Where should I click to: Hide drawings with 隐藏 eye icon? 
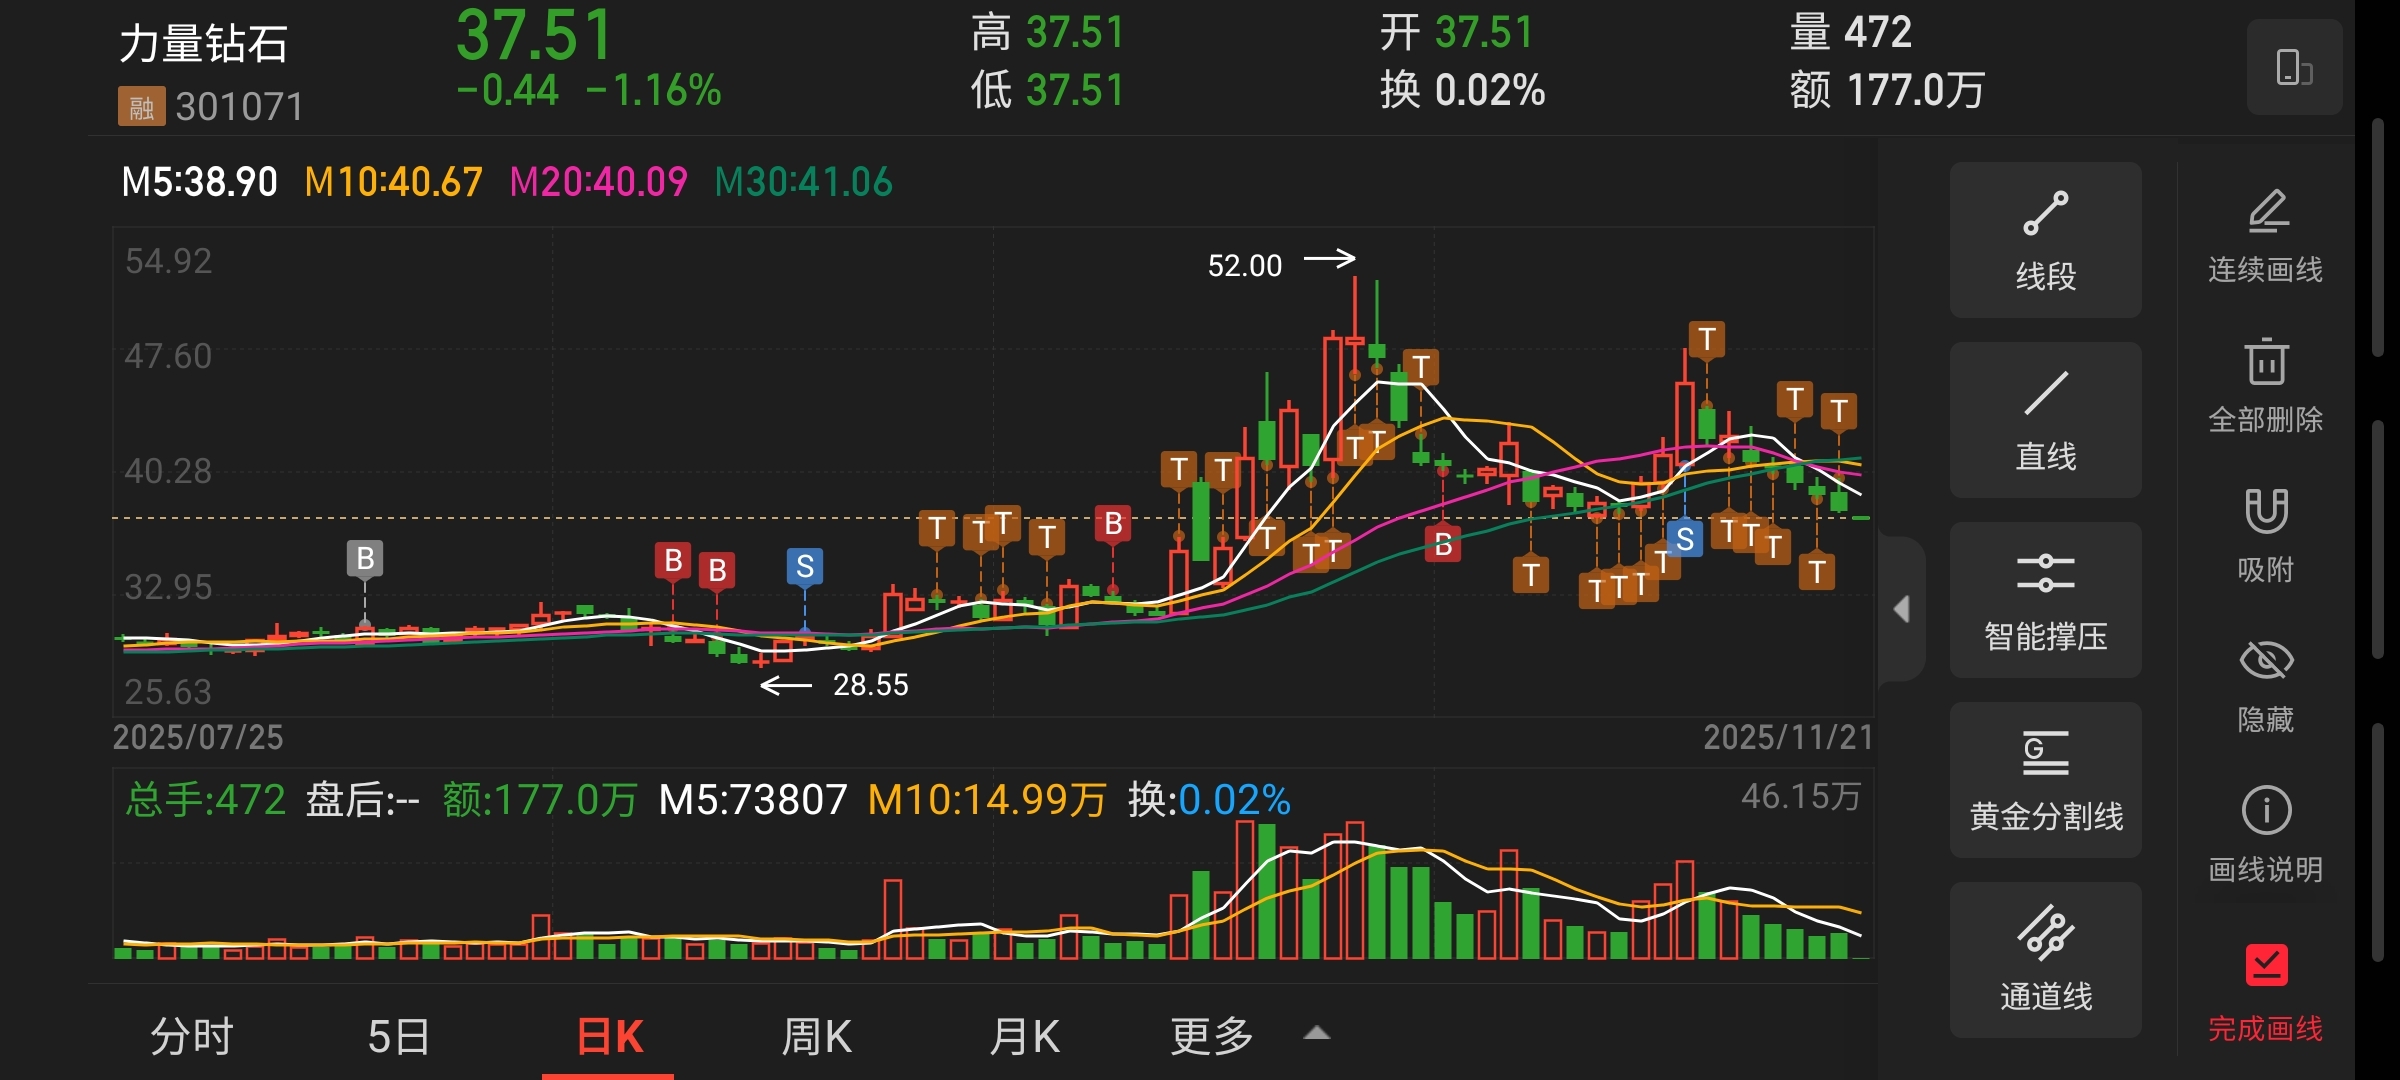point(2265,685)
